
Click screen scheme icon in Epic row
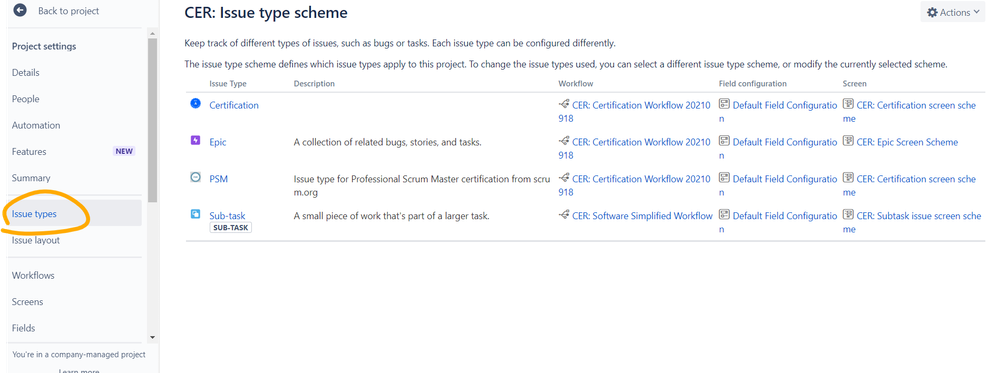[x=848, y=141]
